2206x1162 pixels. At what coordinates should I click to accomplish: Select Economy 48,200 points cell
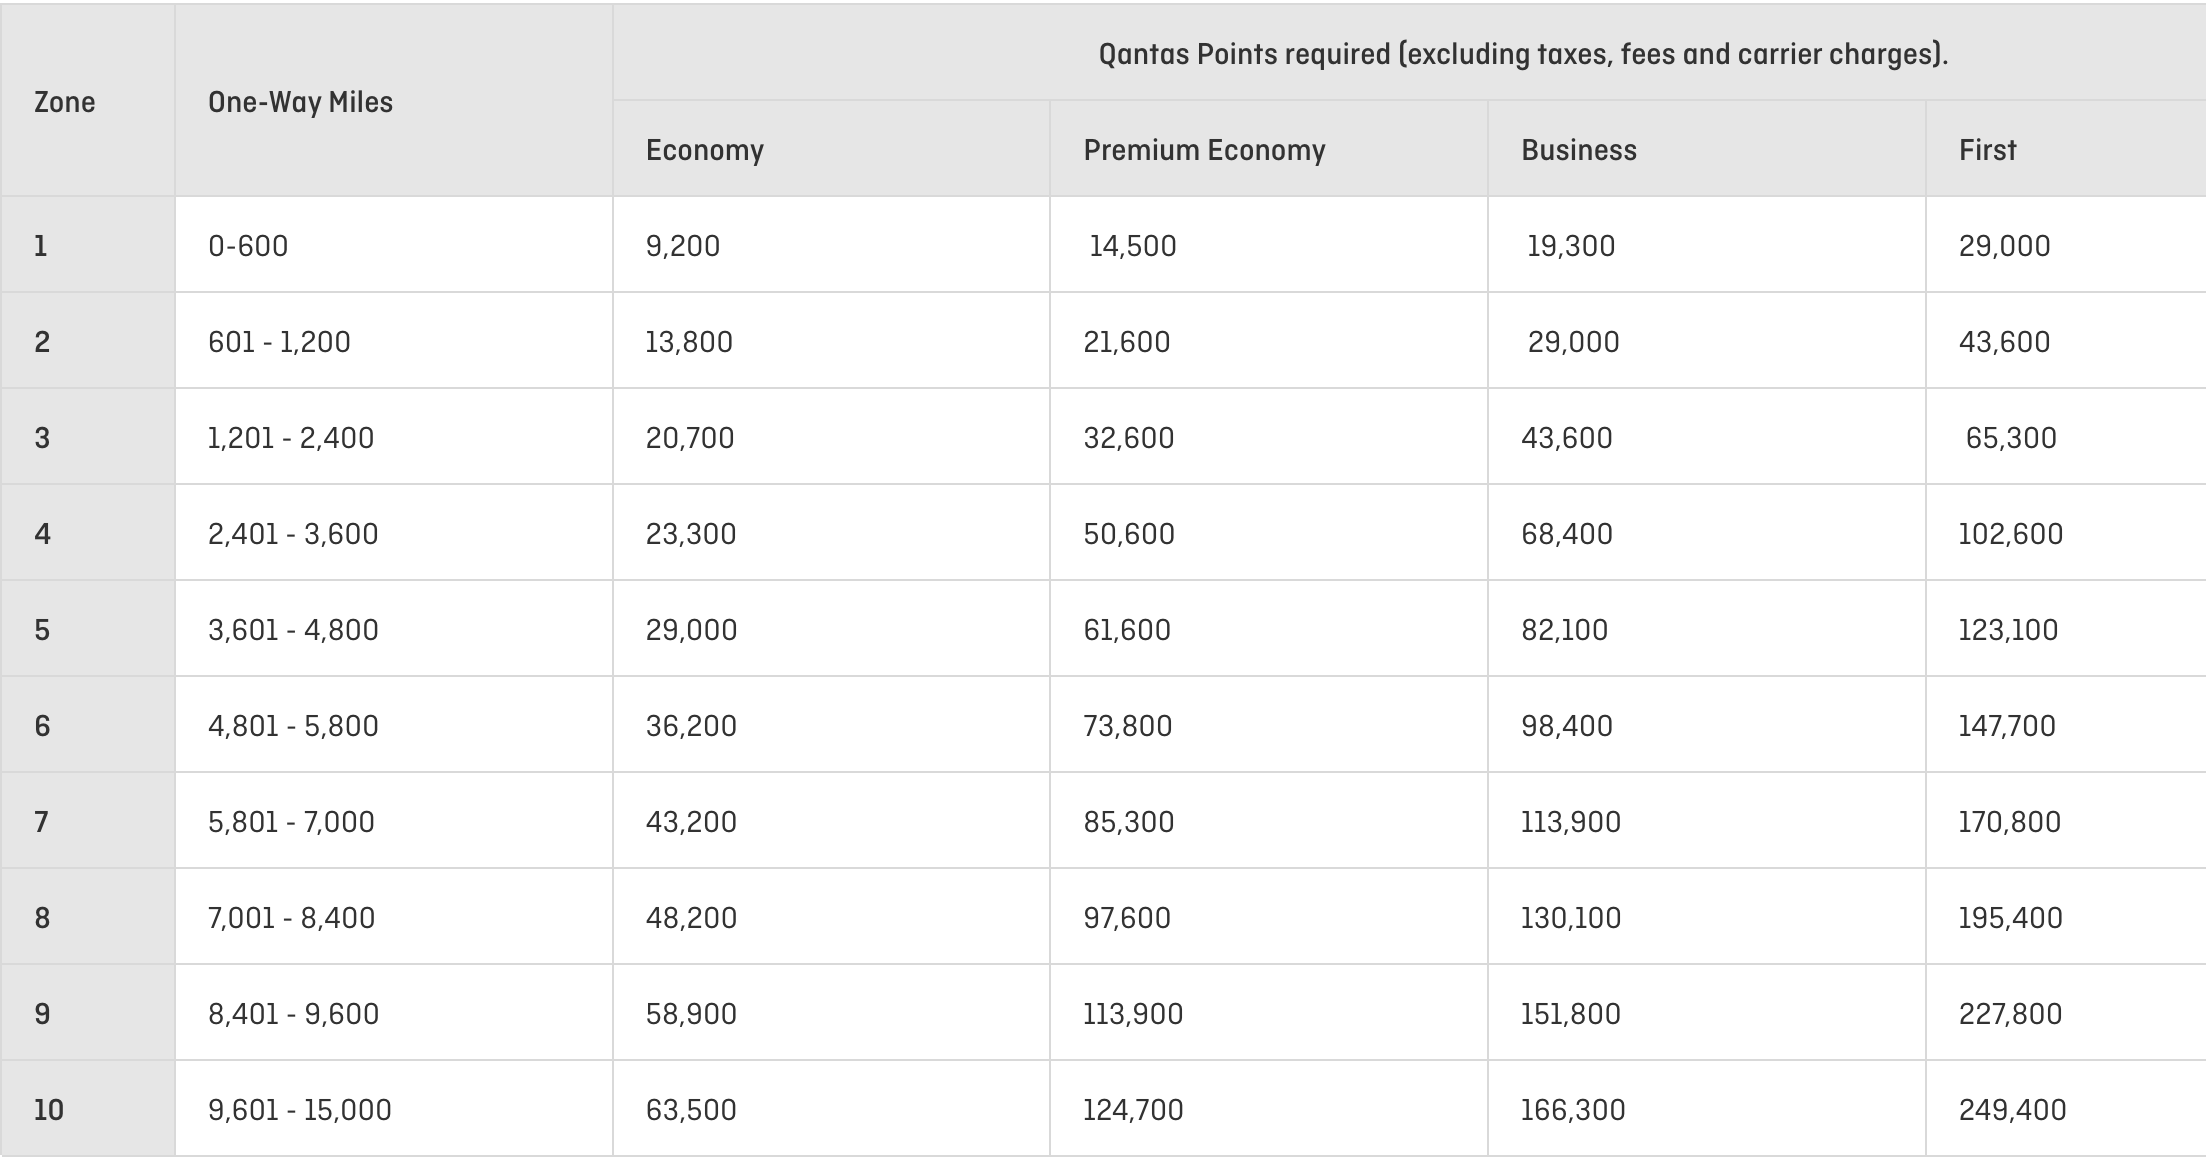coord(691,918)
